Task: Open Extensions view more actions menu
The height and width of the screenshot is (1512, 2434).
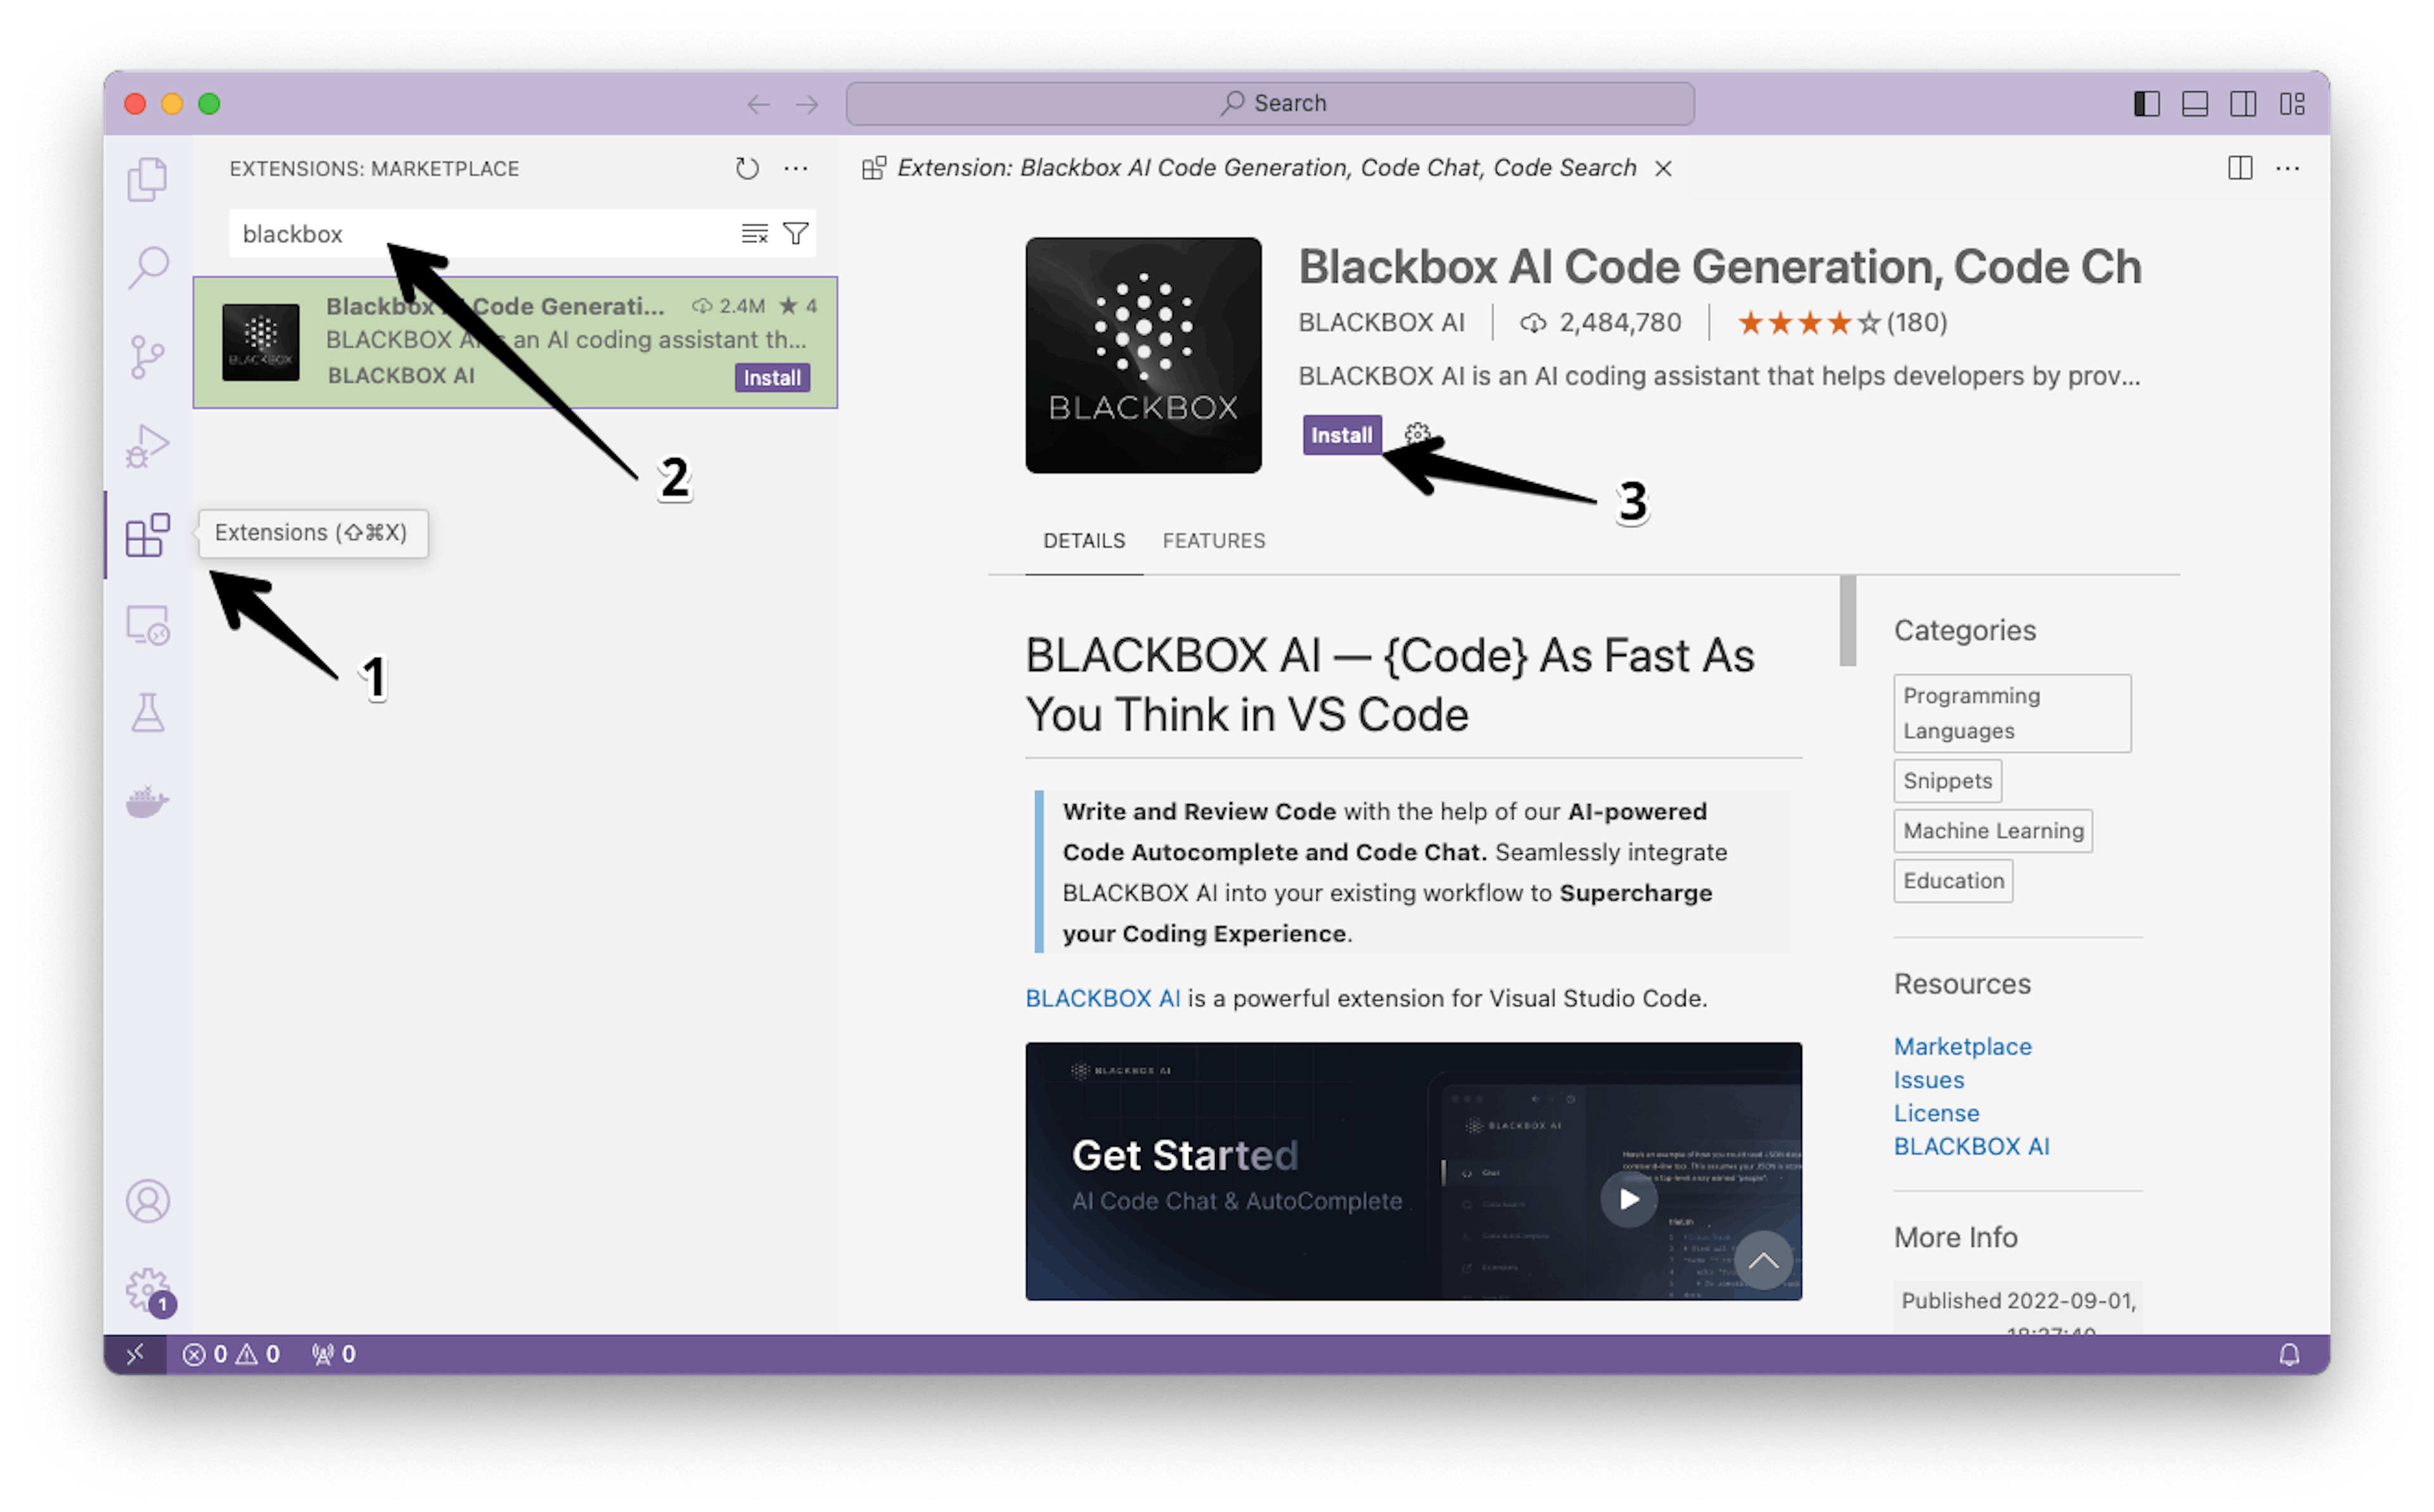Action: (796, 168)
